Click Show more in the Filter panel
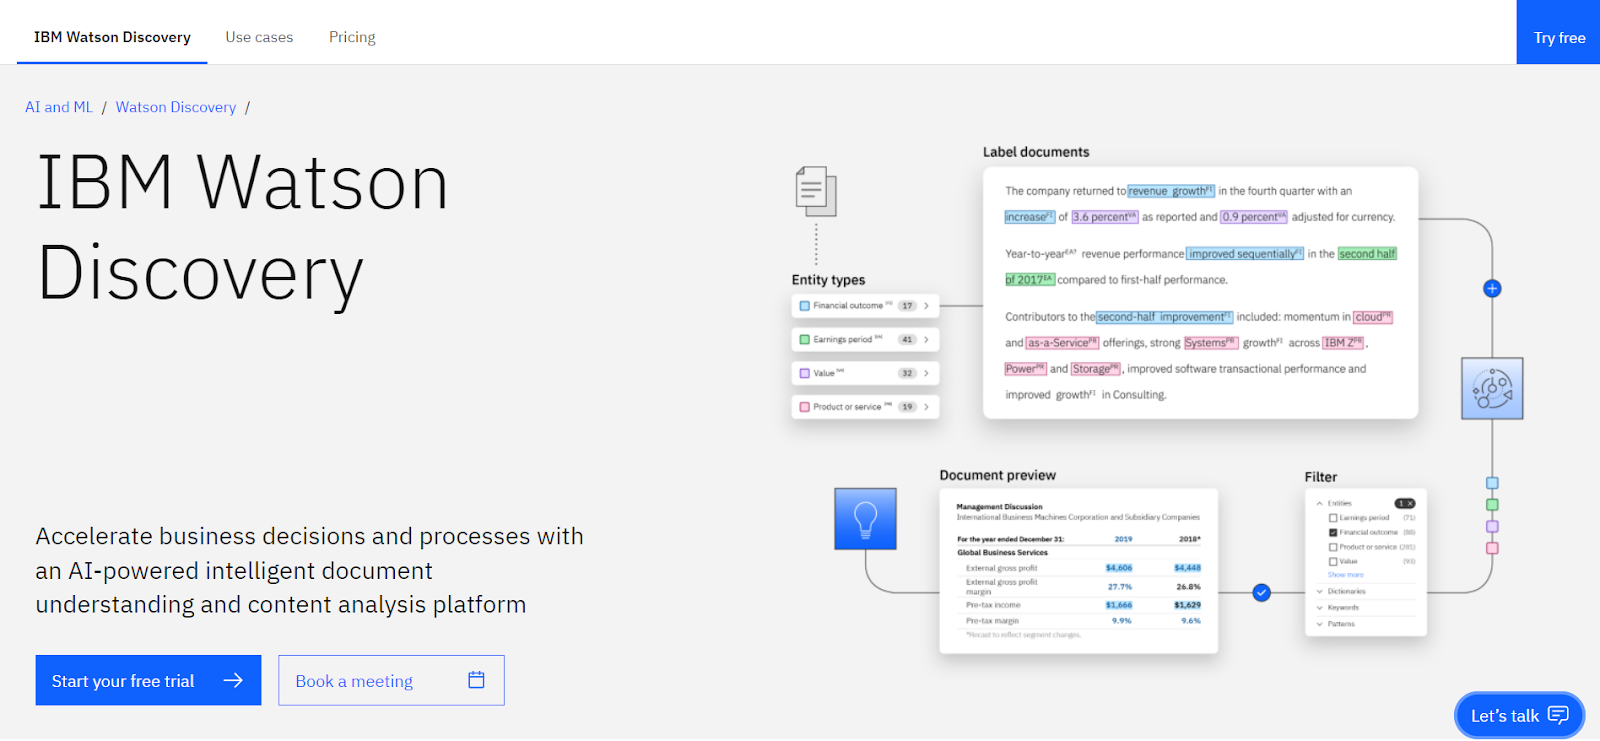The image size is (1600, 741). pyautogui.click(x=1345, y=575)
